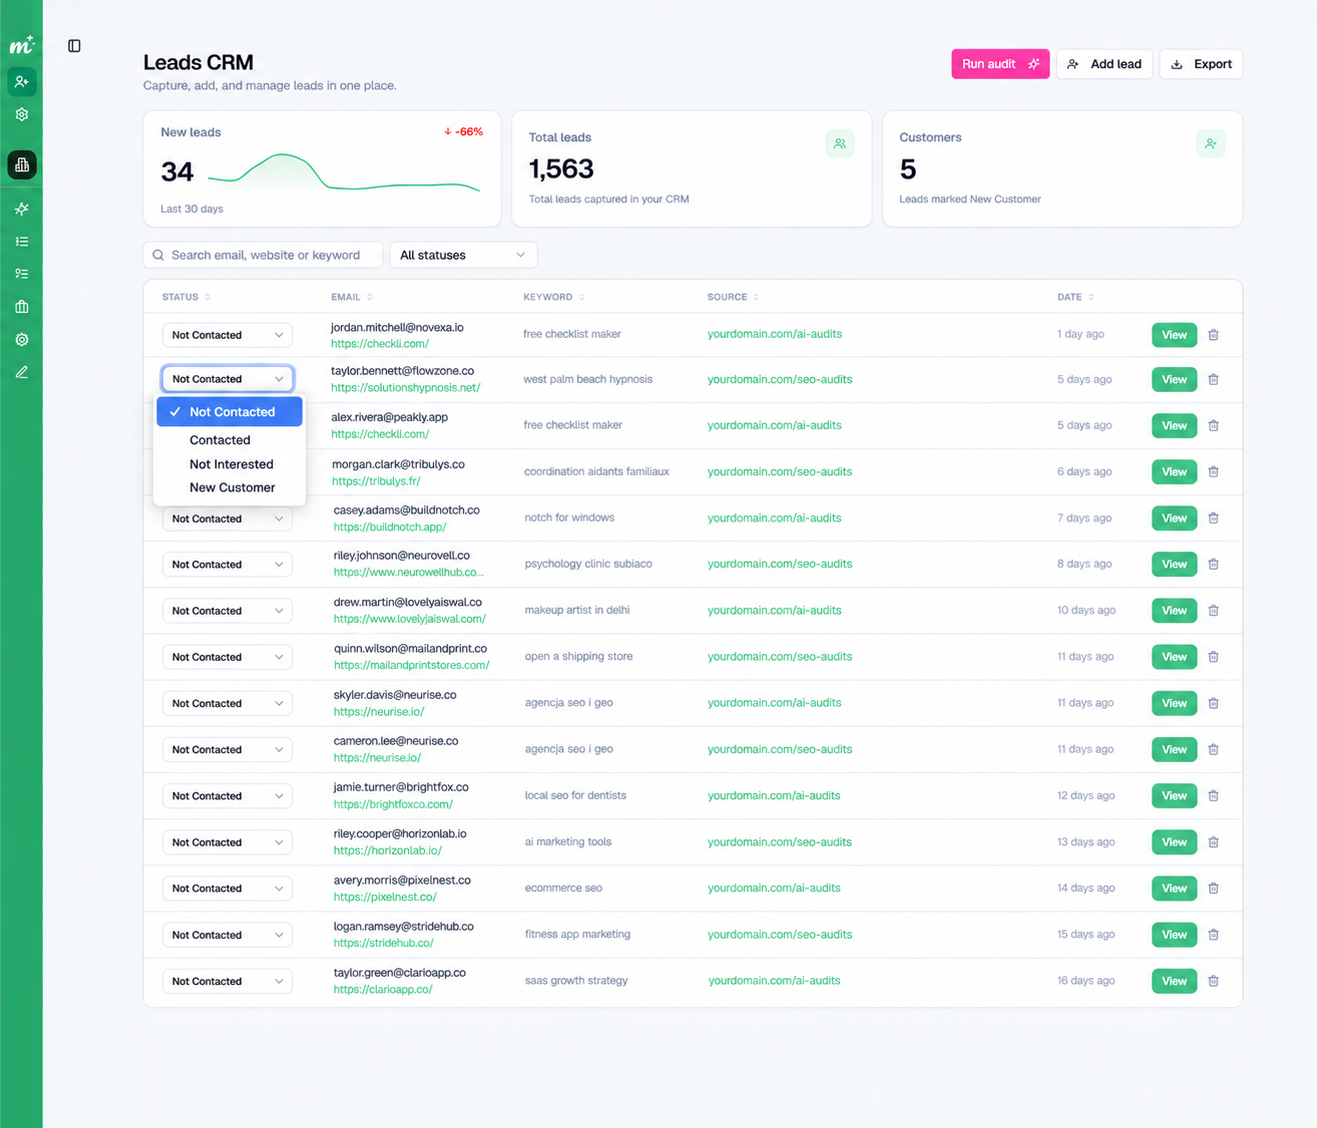Change status for quinn.wilson@mailandprint.co
The width and height of the screenshot is (1317, 1128).
[x=227, y=657]
